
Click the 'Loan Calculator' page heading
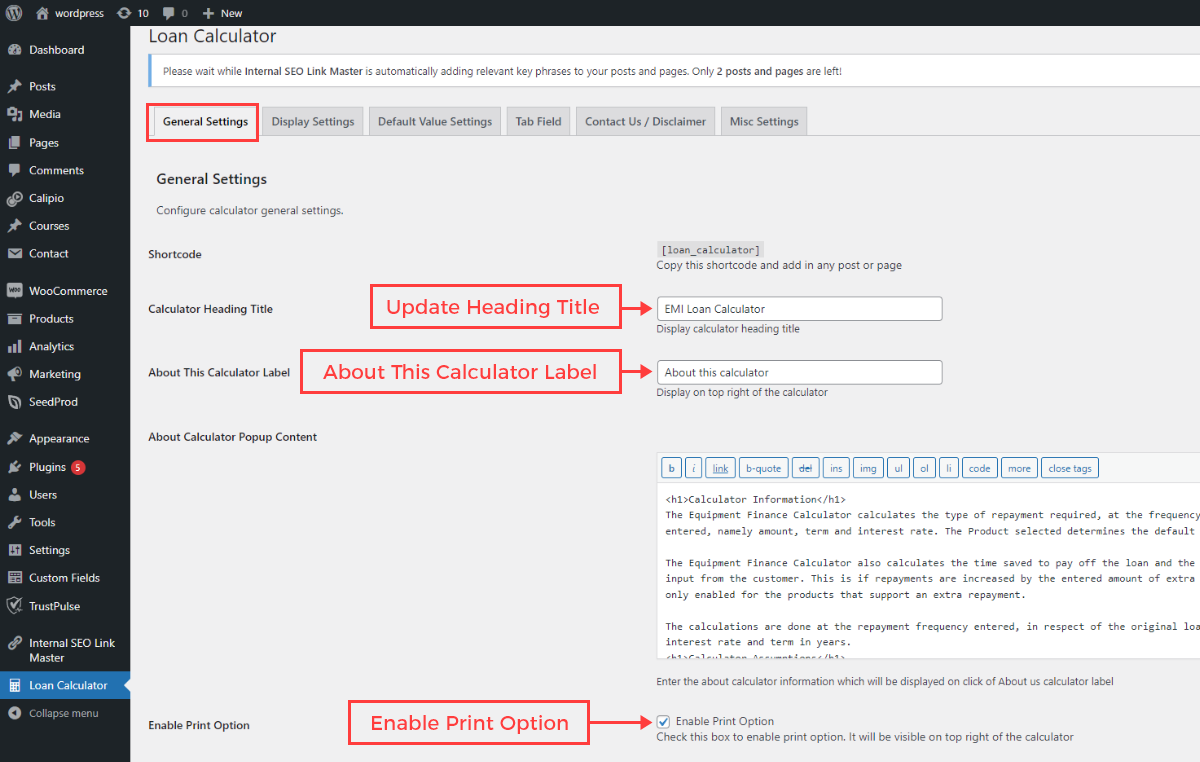[x=212, y=36]
